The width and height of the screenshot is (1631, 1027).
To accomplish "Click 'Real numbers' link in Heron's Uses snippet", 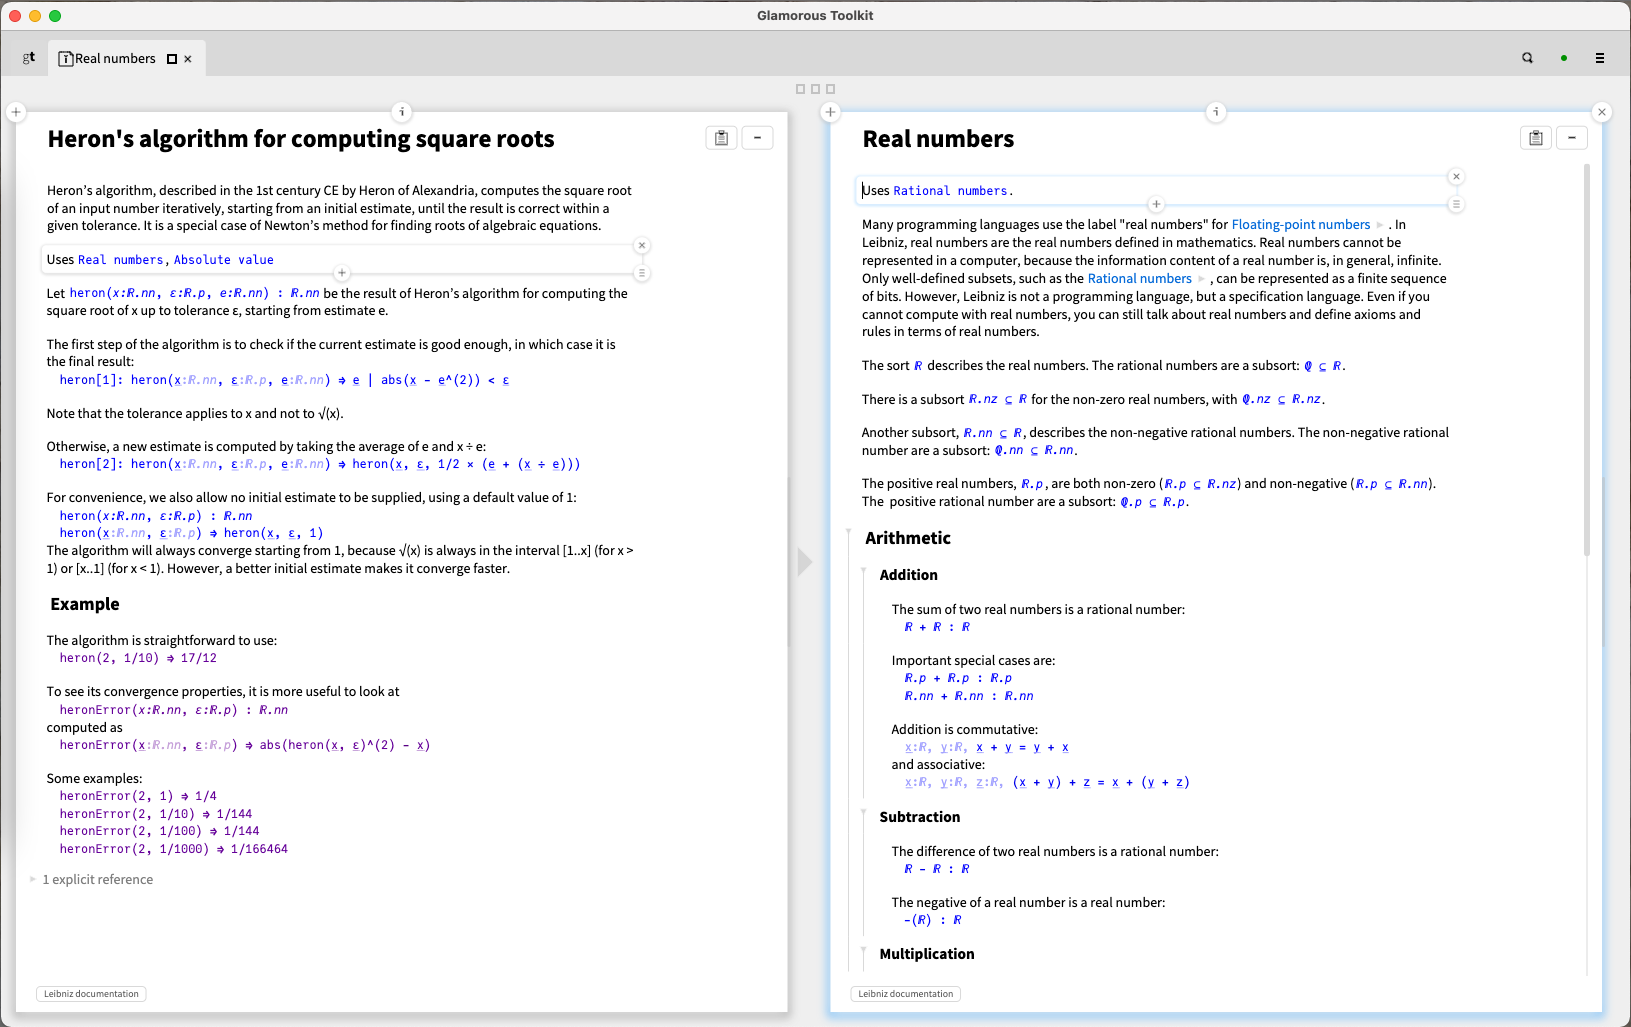I will point(120,260).
